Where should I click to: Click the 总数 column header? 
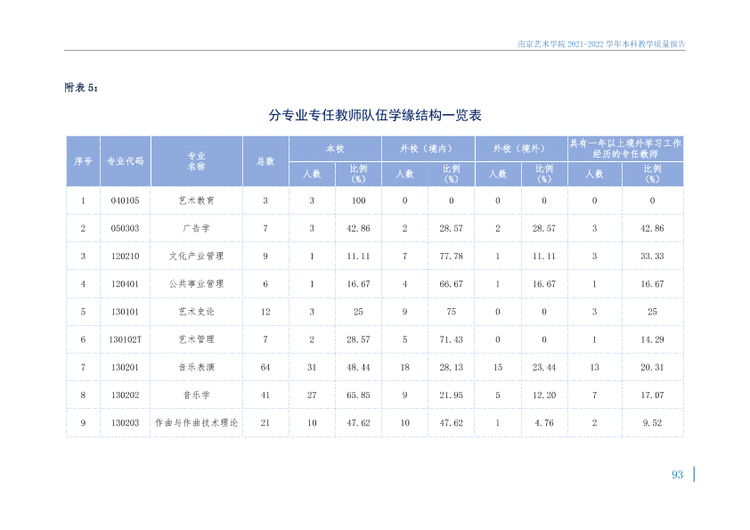265,161
